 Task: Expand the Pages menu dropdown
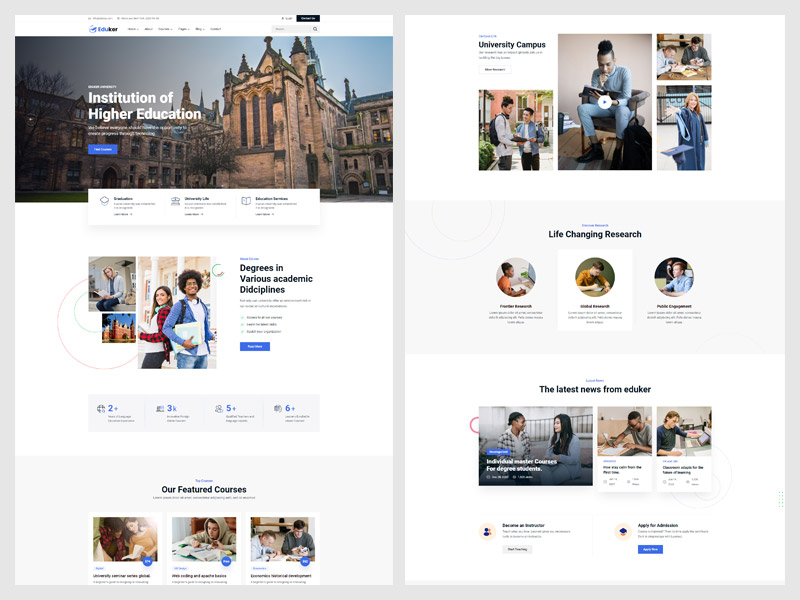click(184, 29)
